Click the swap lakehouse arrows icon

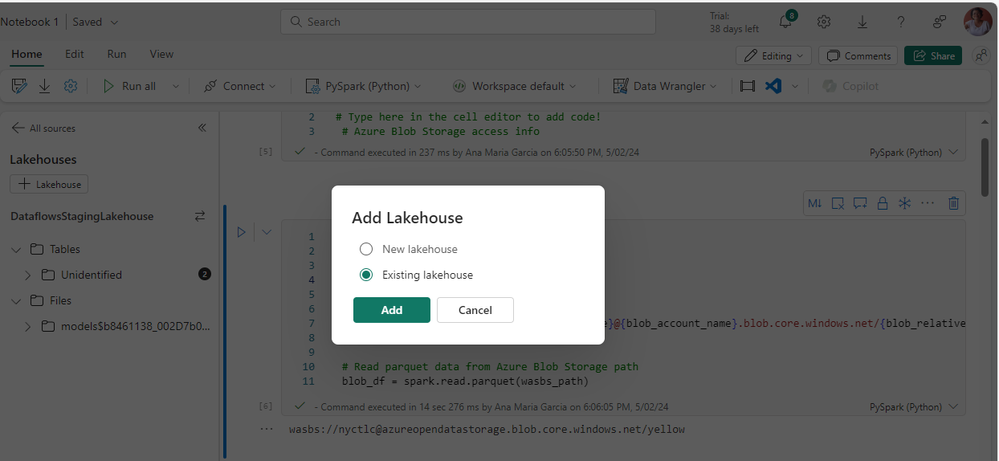coord(200,216)
